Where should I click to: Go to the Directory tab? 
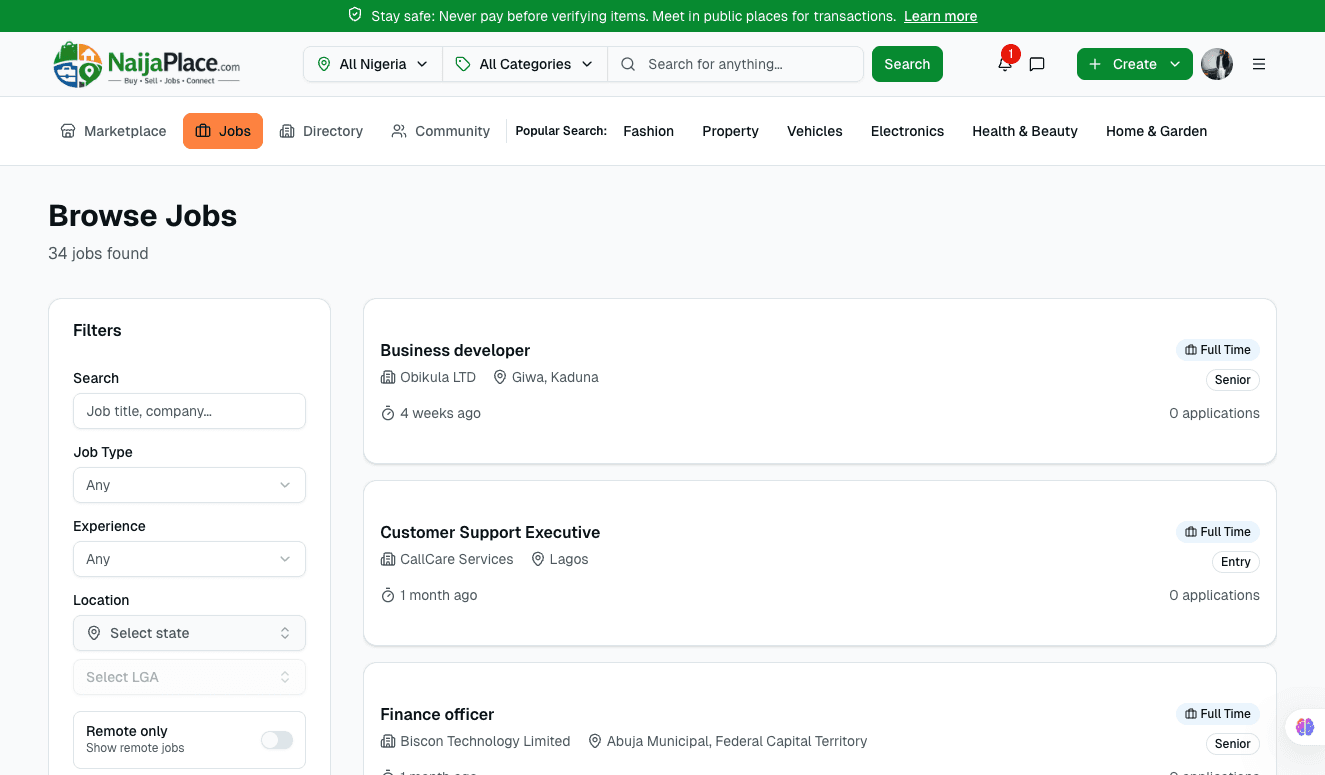321,131
